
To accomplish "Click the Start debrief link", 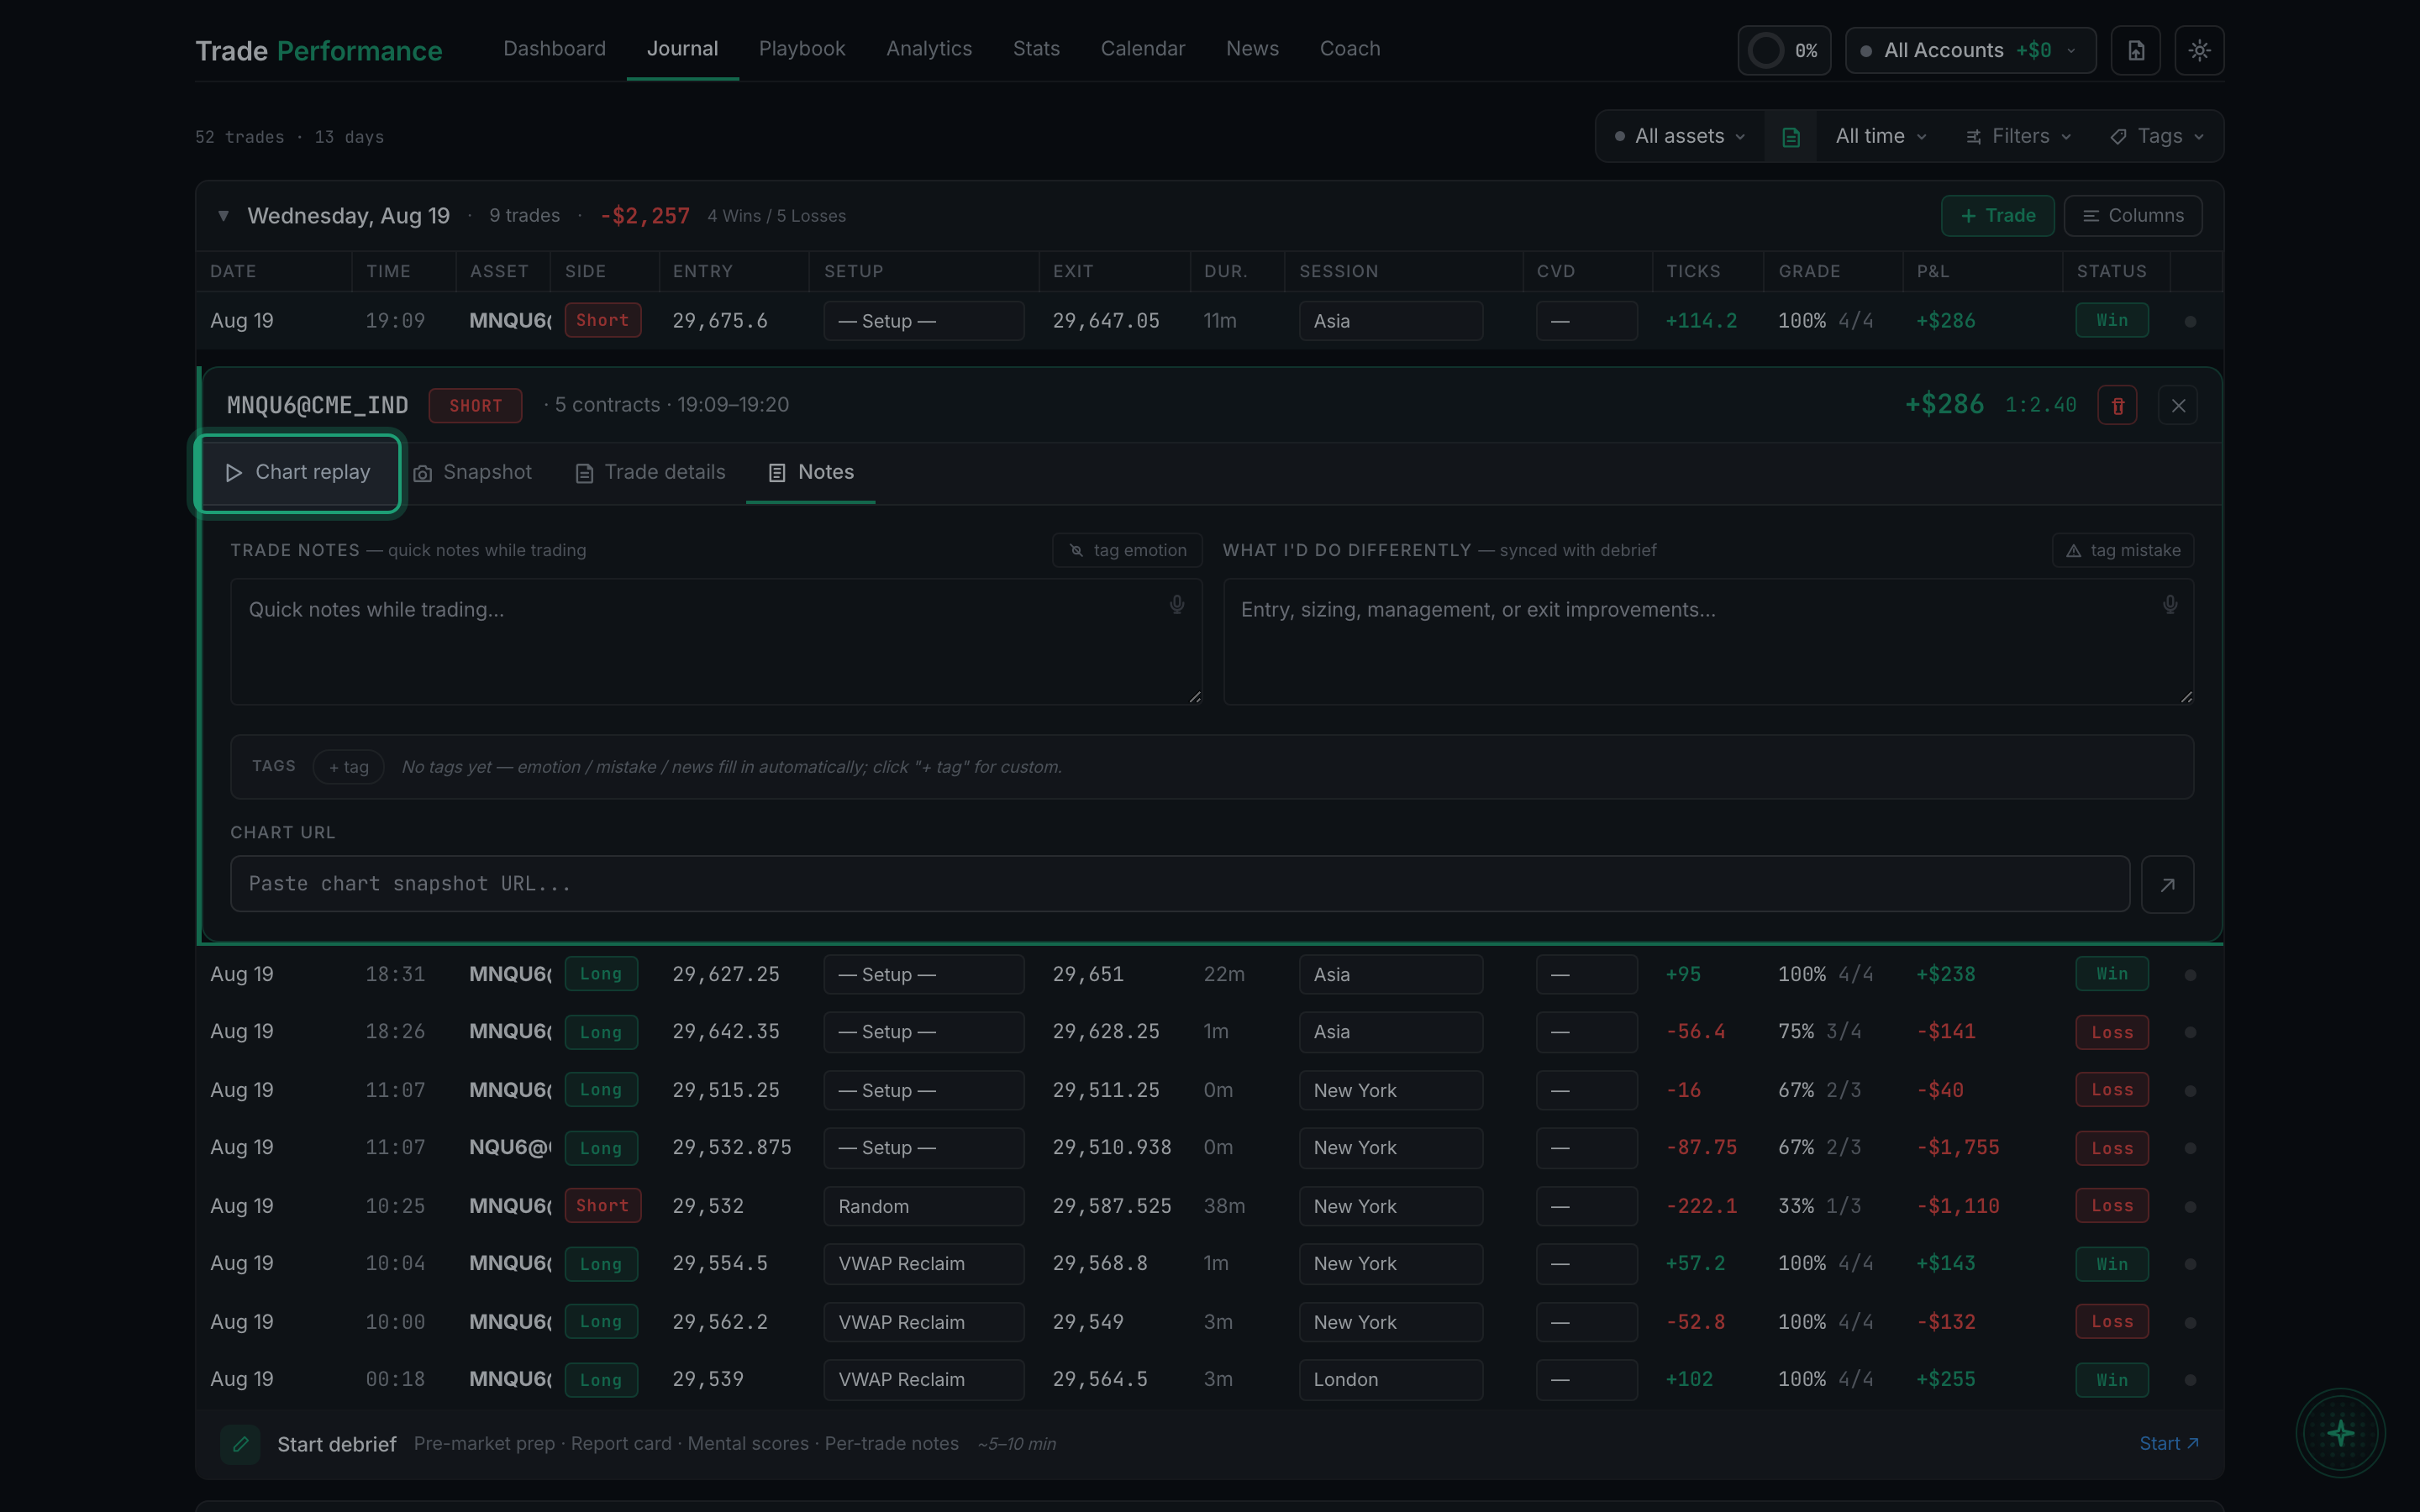I will pyautogui.click(x=2168, y=1444).
